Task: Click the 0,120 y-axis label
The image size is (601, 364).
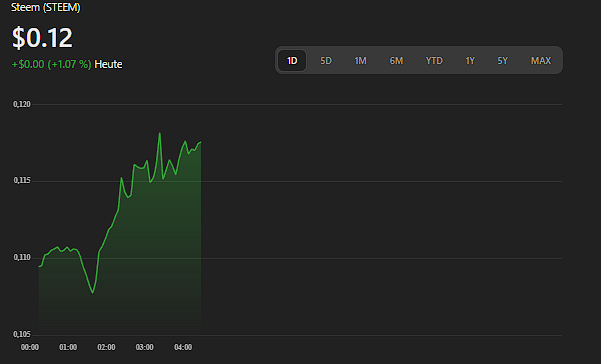Action: (x=22, y=104)
